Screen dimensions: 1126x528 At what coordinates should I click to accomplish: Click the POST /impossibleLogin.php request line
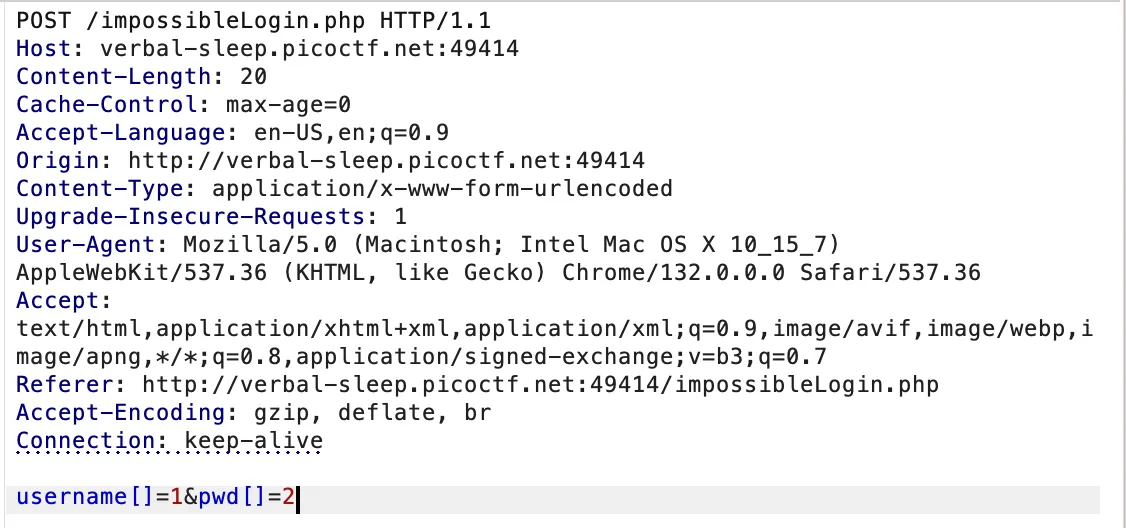[253, 20]
